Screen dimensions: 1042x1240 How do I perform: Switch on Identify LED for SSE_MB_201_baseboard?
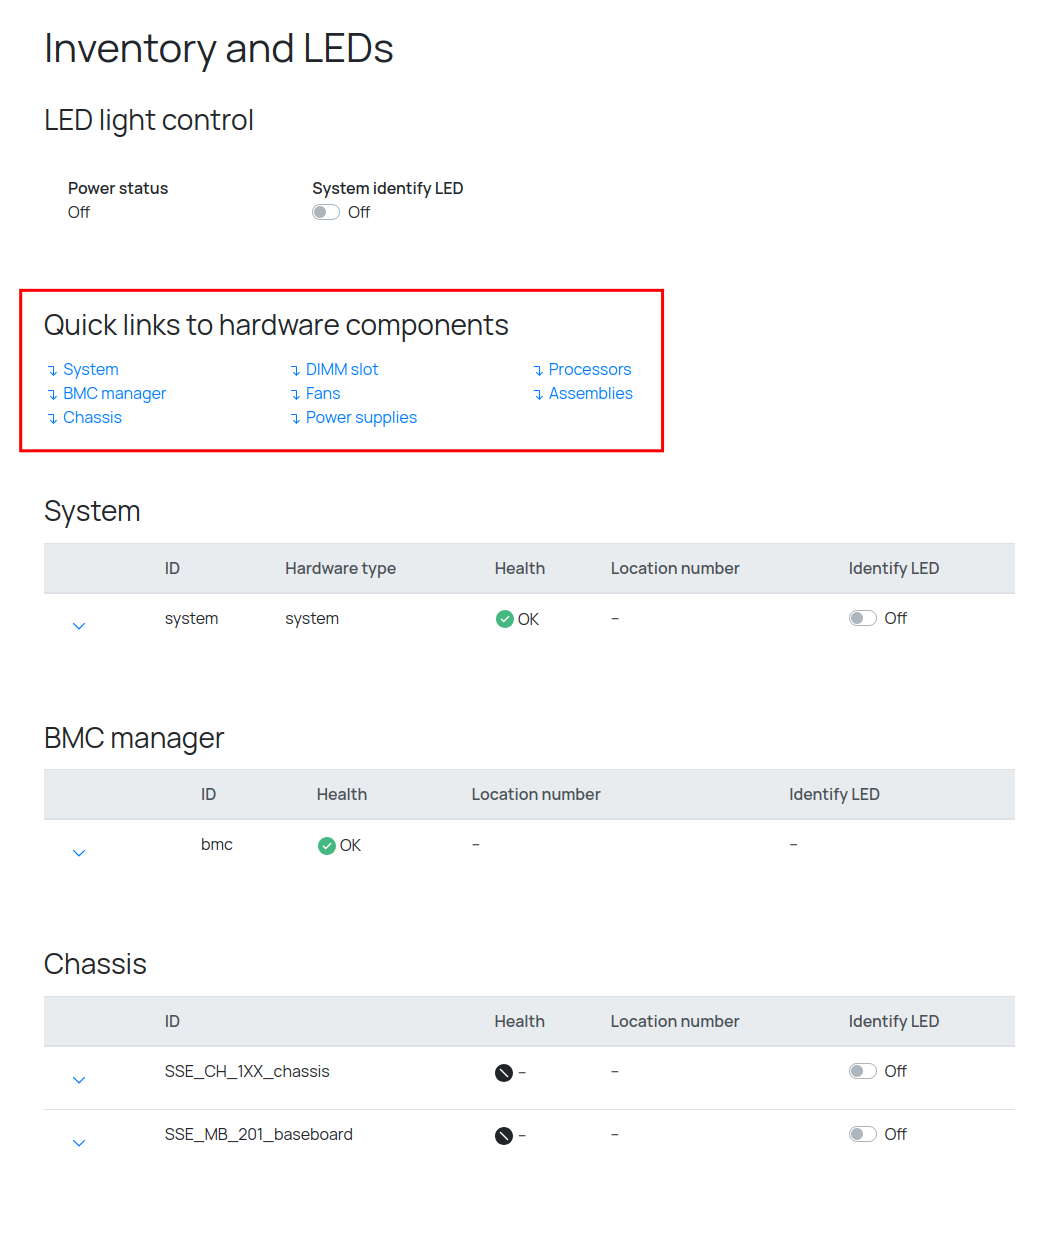[x=862, y=1134]
